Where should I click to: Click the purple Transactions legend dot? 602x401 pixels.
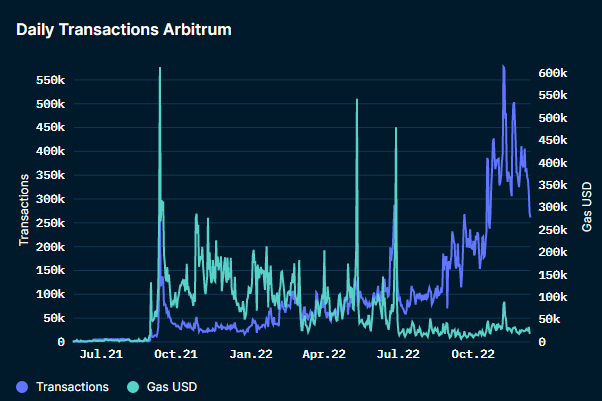22,387
